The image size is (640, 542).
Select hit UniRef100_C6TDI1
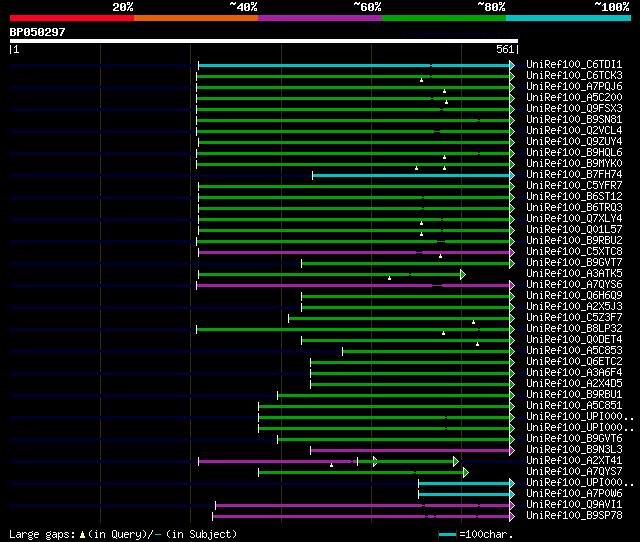[574, 64]
